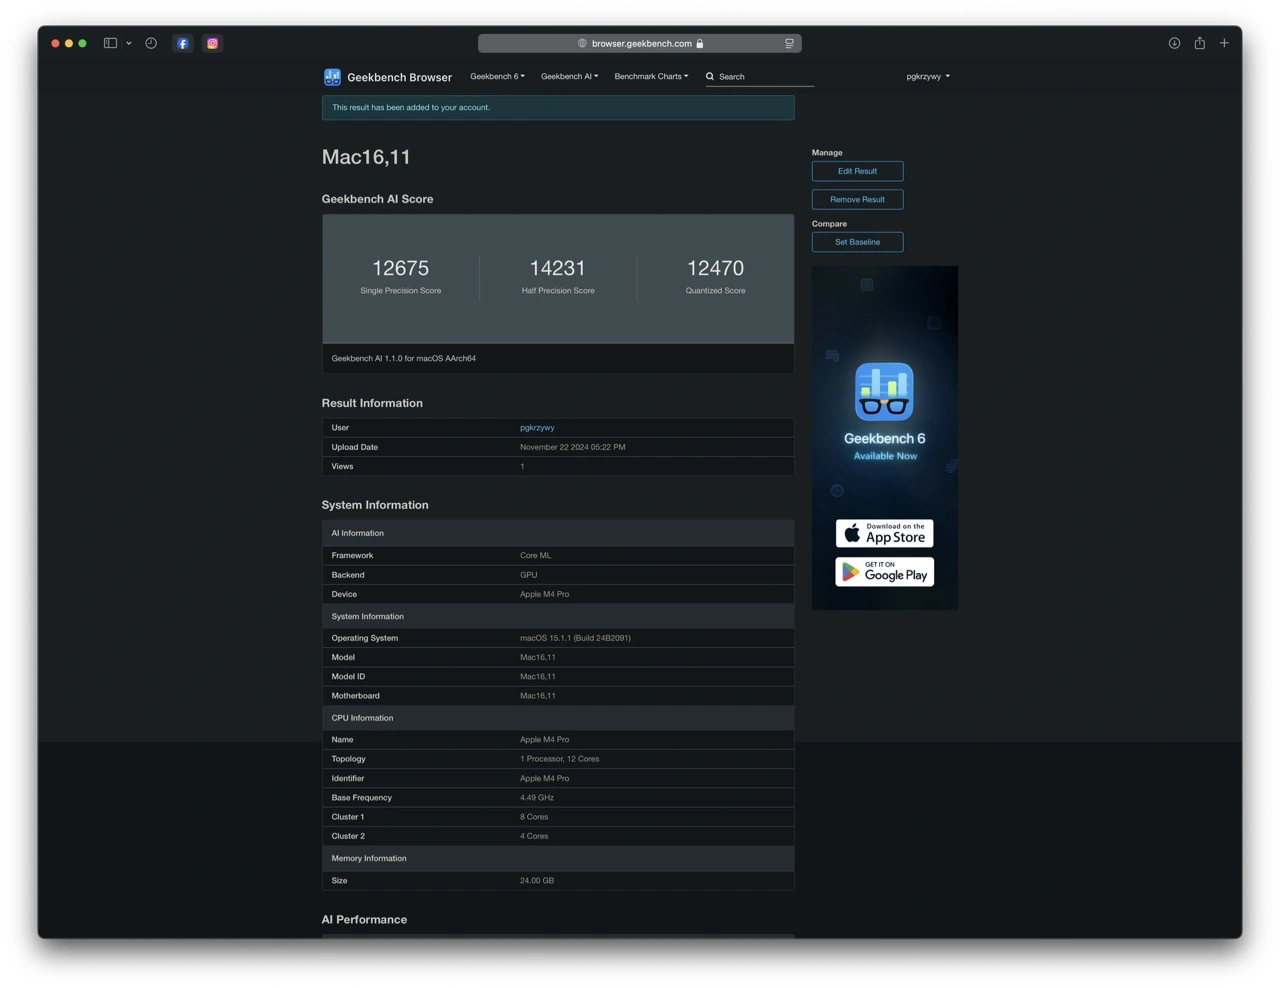Viewport: 1280px width, 988px height.
Task: Click the Share icon in Safari toolbar
Action: (1199, 43)
